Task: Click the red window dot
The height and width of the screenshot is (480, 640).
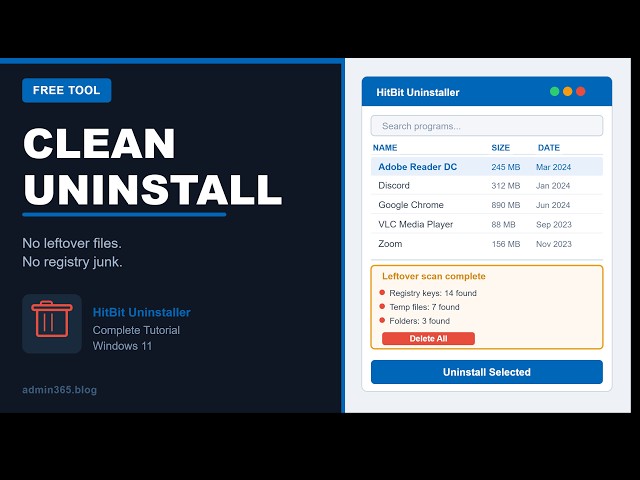Action: [580, 91]
